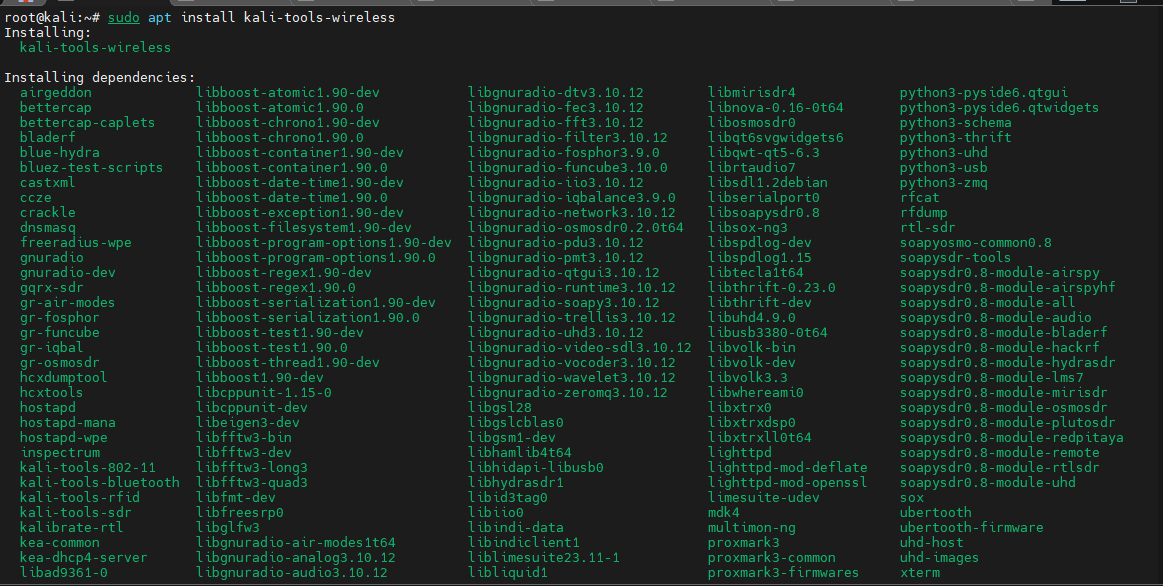This screenshot has height=586, width=1163.
Task: Click libcppunit-1.15-0 in the list
Action: tap(263, 392)
